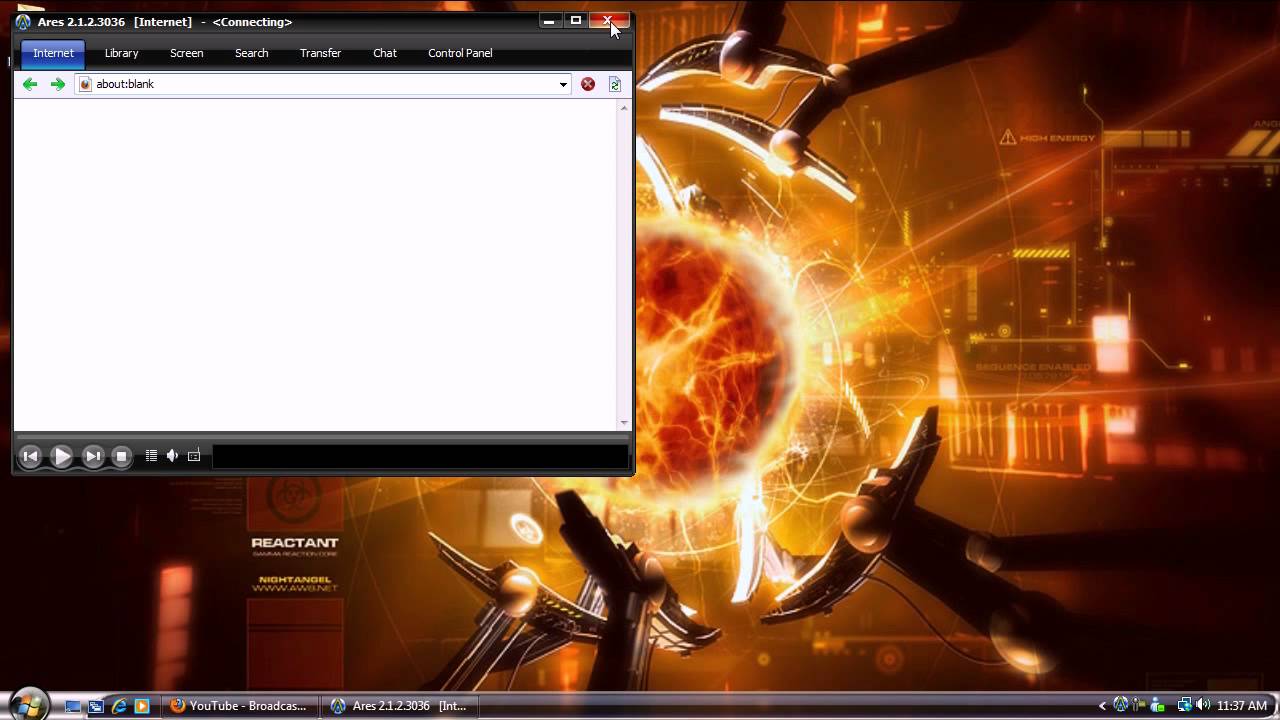Screen dimensions: 1280x720
Task: Click the browser scrollbar up arrow
Action: 624,108
